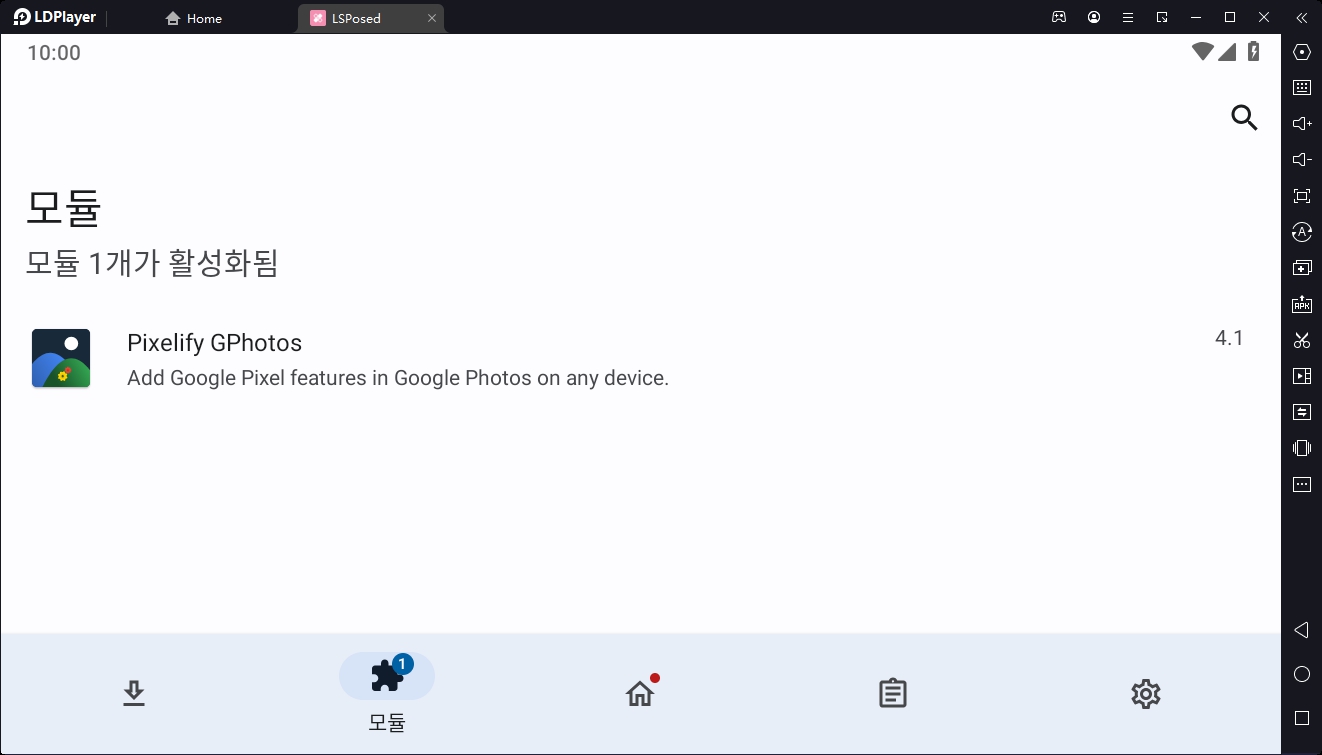
Task: Select the Pixelify GPhotos app icon
Action: pyautogui.click(x=61, y=358)
